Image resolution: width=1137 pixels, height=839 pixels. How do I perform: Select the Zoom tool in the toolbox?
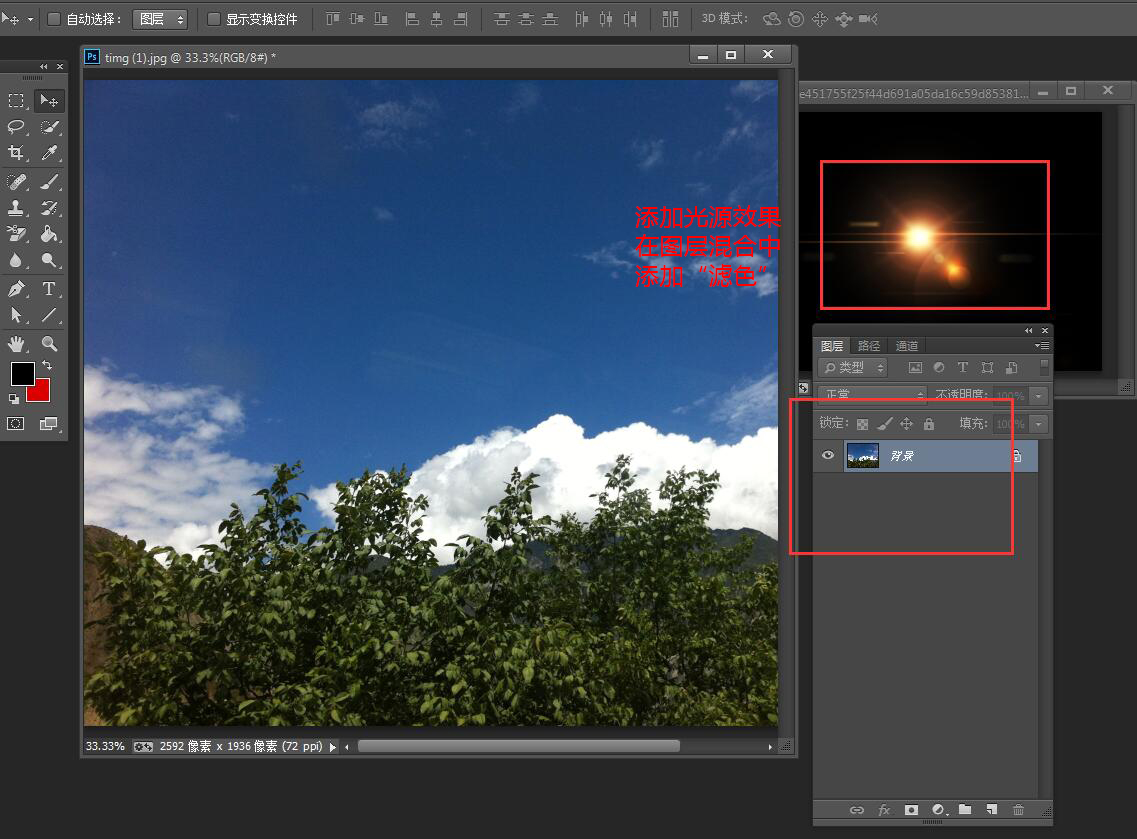(x=49, y=344)
